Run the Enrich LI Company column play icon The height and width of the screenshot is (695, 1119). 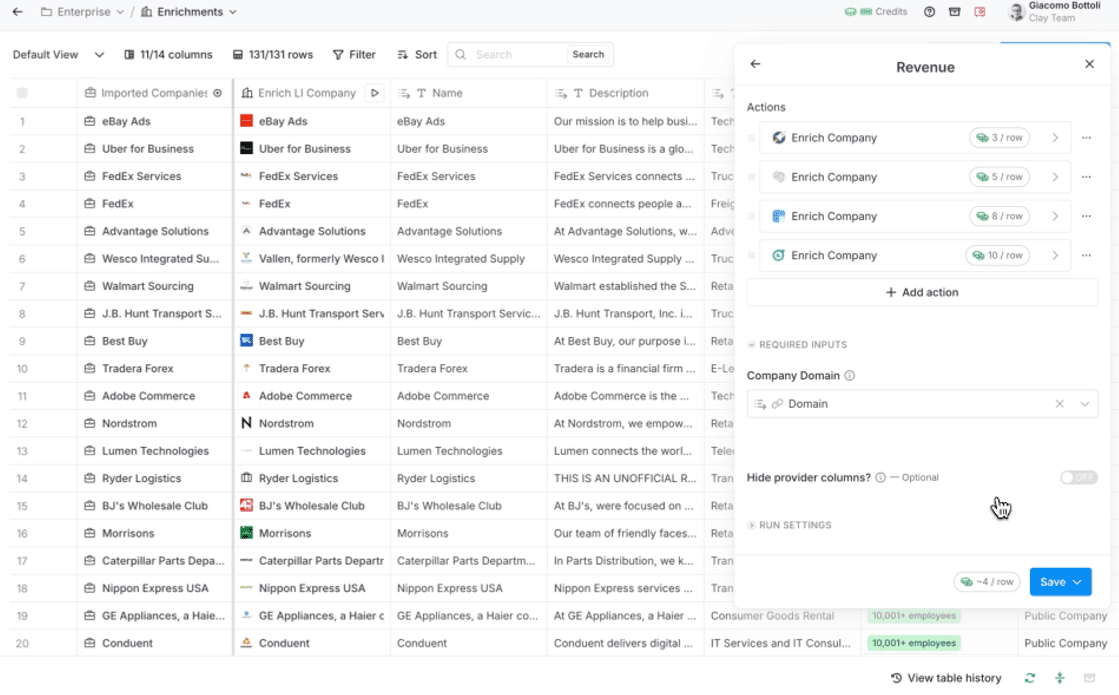point(375,93)
